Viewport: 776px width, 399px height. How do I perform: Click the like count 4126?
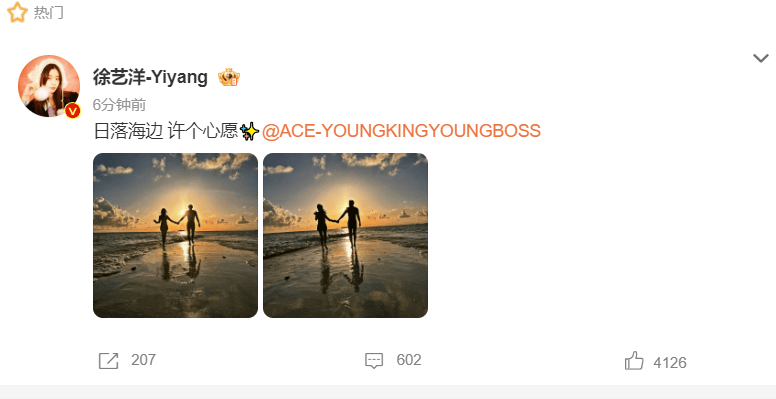pos(670,363)
